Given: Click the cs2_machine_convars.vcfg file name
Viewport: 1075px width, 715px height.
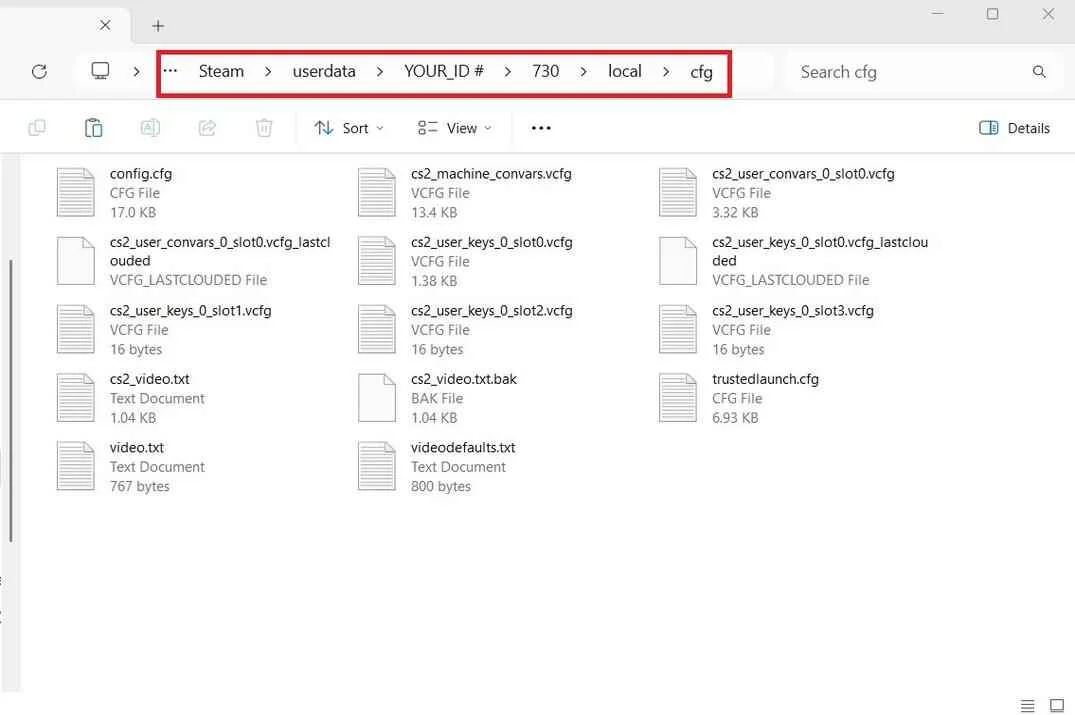Looking at the screenshot, I should 491,174.
